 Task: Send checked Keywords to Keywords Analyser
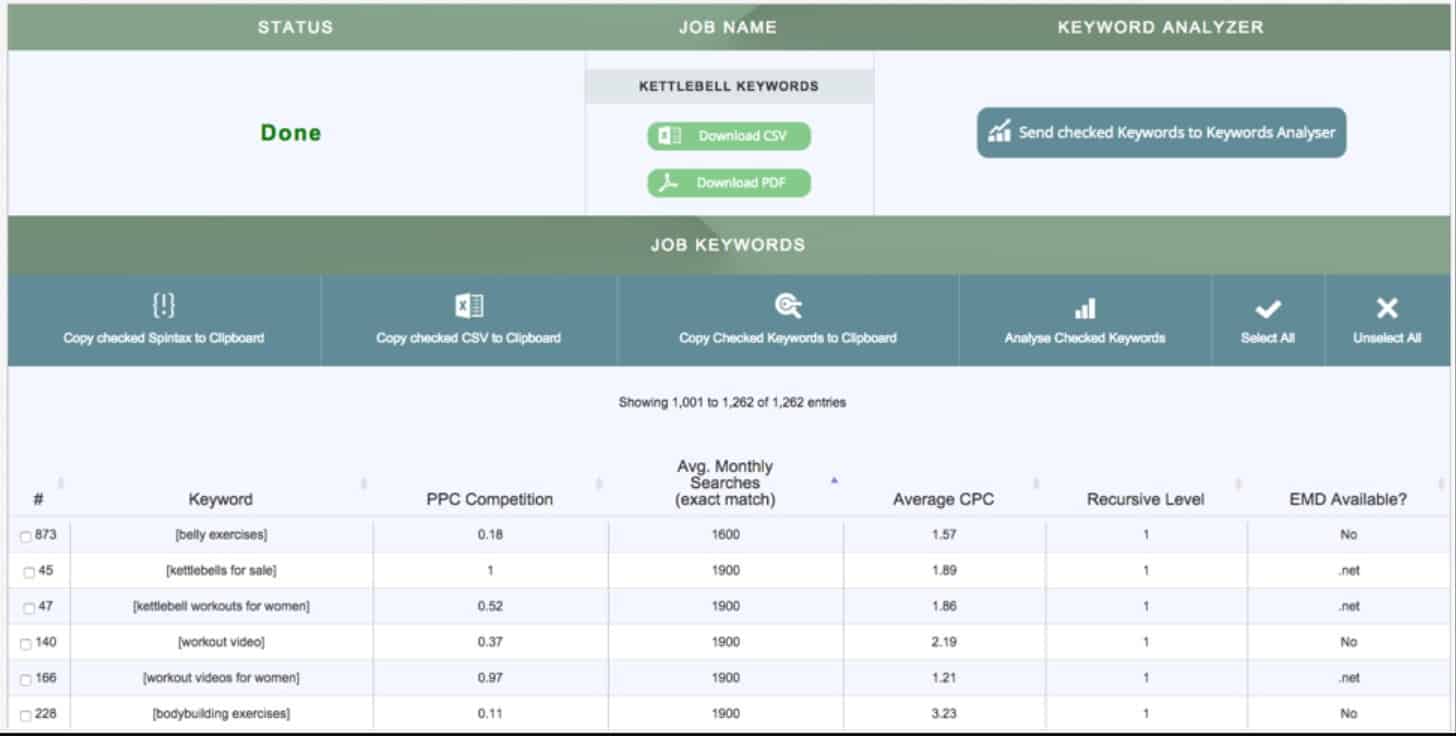(x=1161, y=133)
